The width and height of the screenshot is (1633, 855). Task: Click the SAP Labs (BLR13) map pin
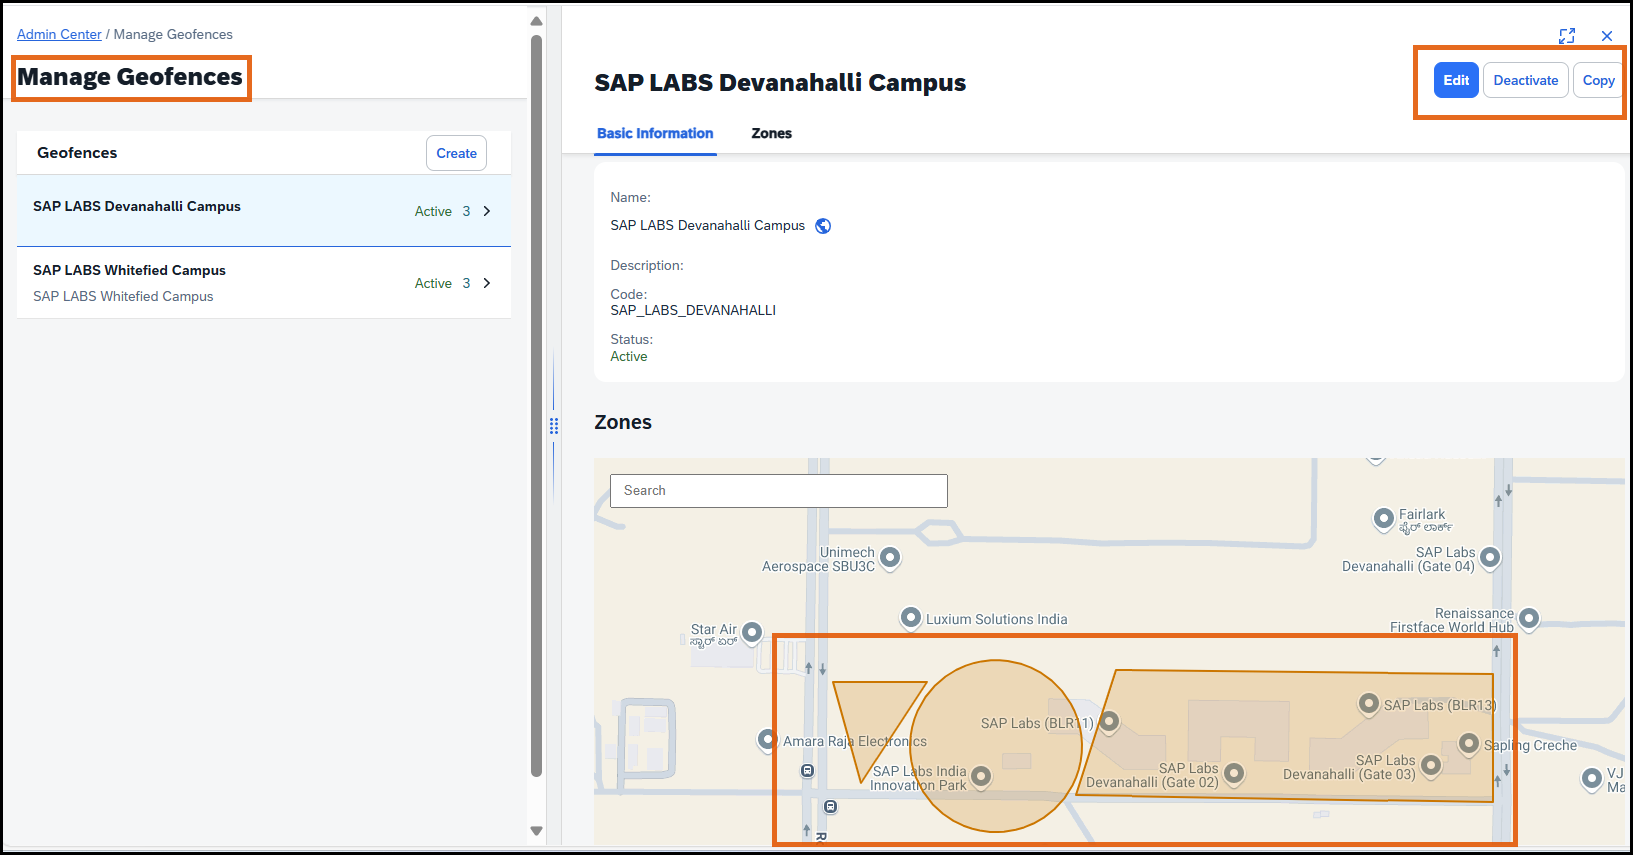pyautogui.click(x=1368, y=704)
